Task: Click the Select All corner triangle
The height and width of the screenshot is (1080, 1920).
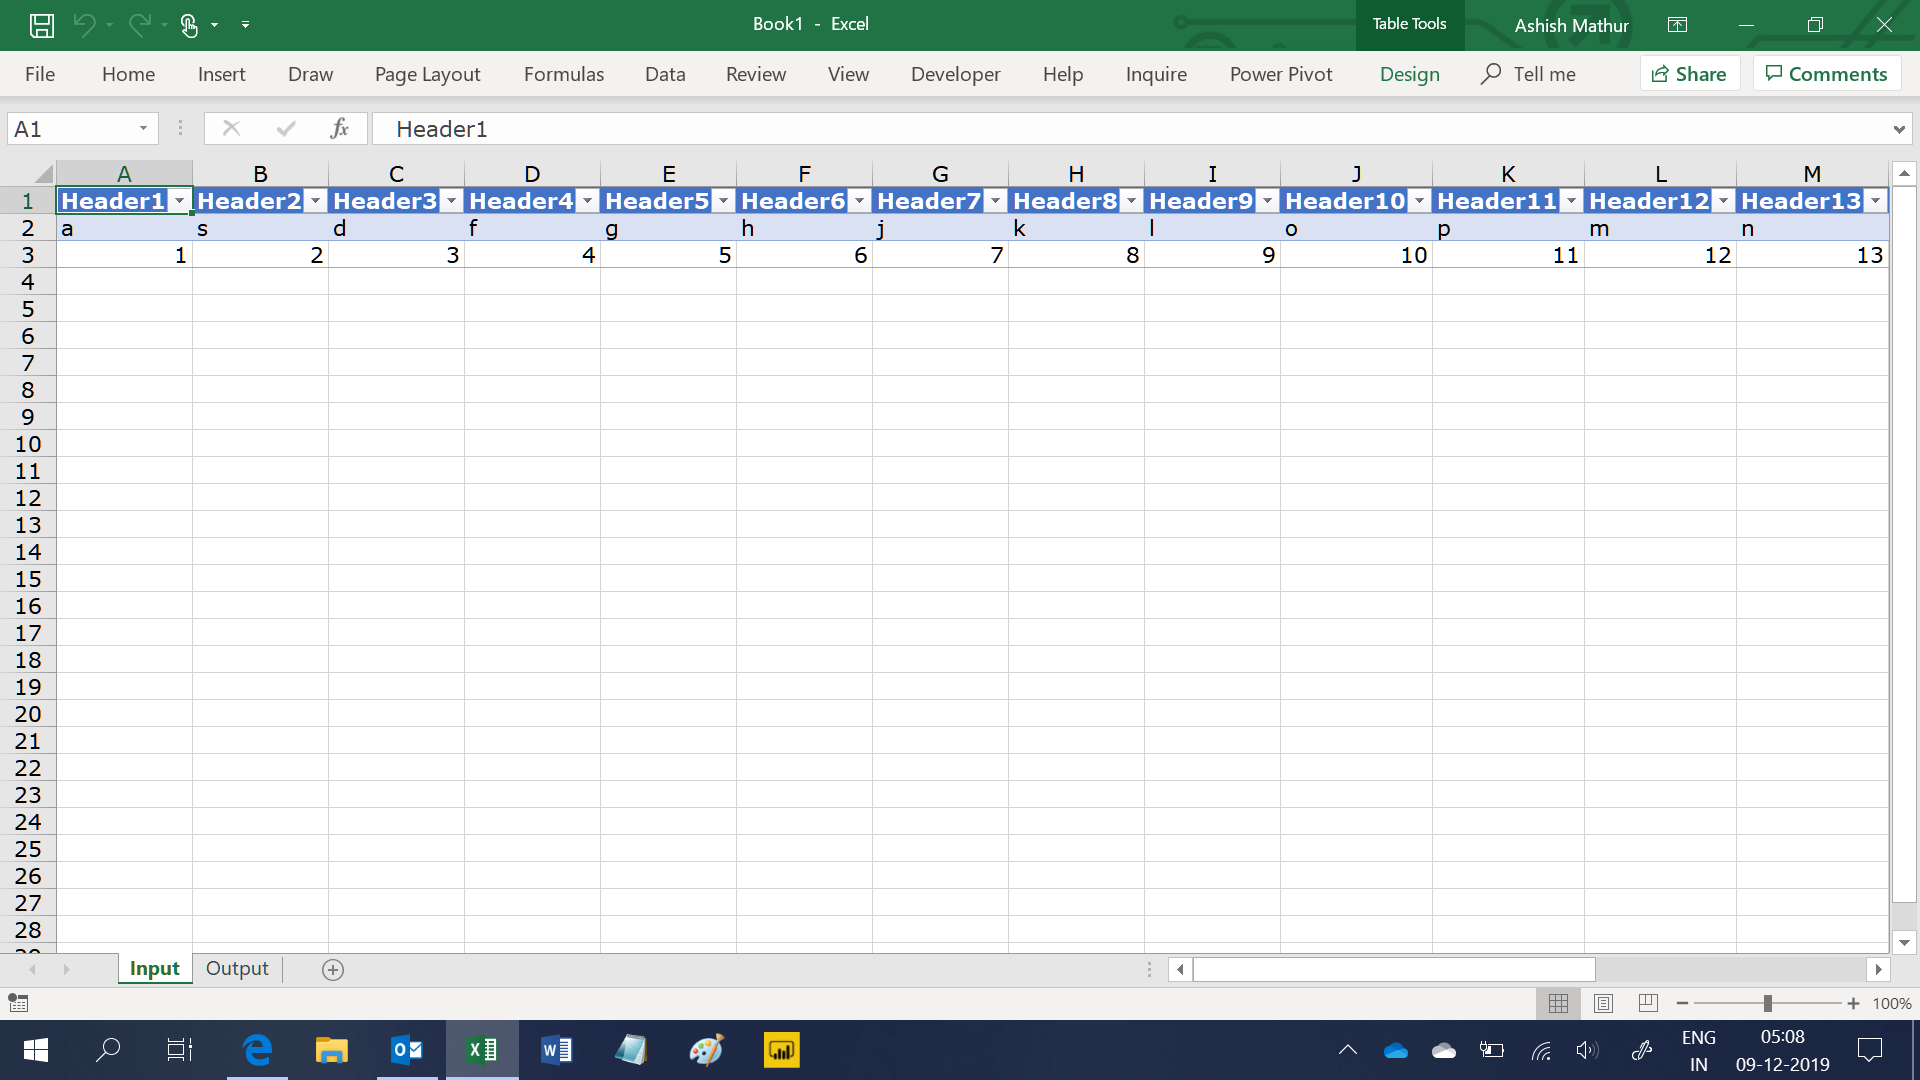Action: [42, 173]
